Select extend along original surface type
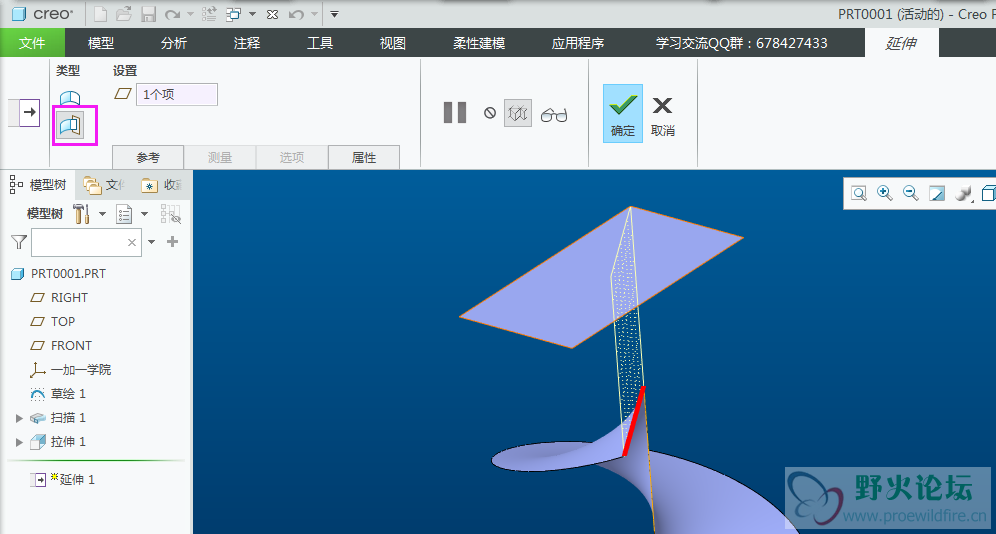Image resolution: width=996 pixels, height=534 pixels. (70, 97)
